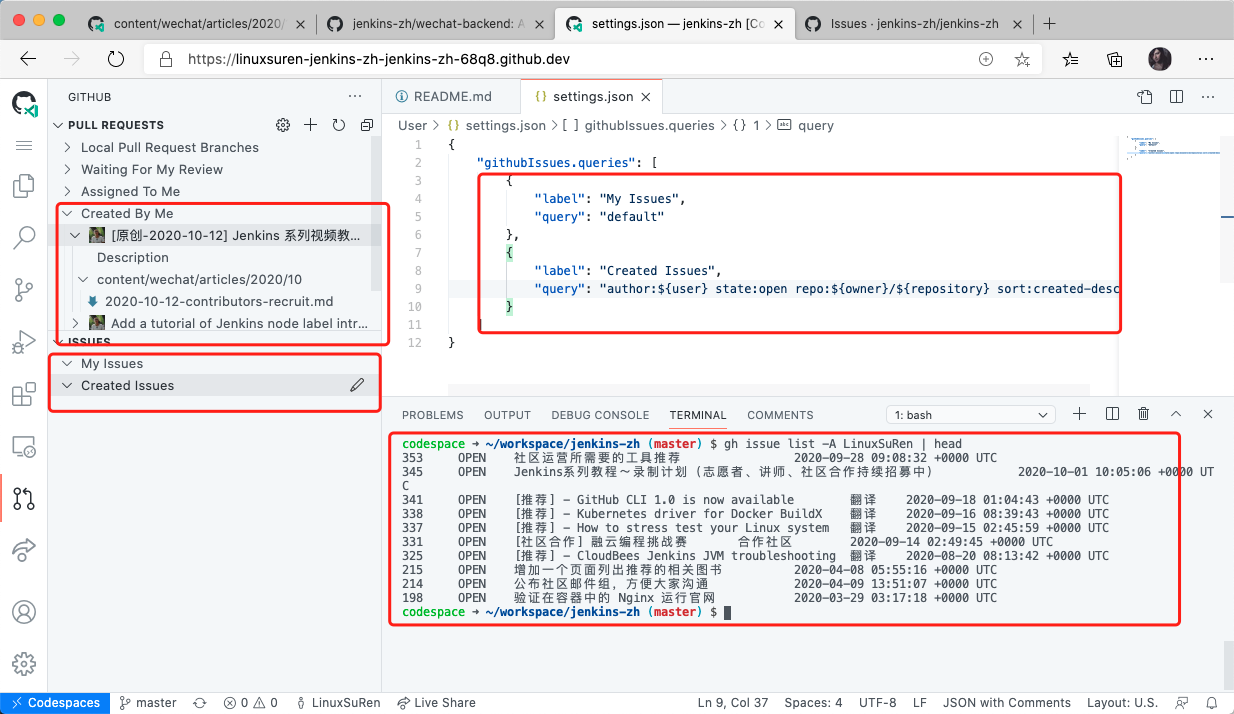Click the Codespaces remote indicator button

pos(55,703)
